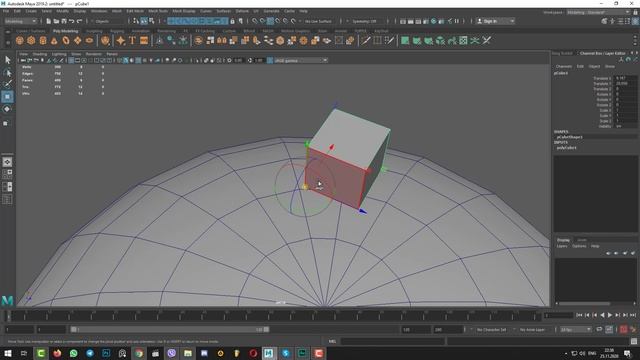Open the No Character Set dropdown
The image size is (640, 360).
[493, 329]
